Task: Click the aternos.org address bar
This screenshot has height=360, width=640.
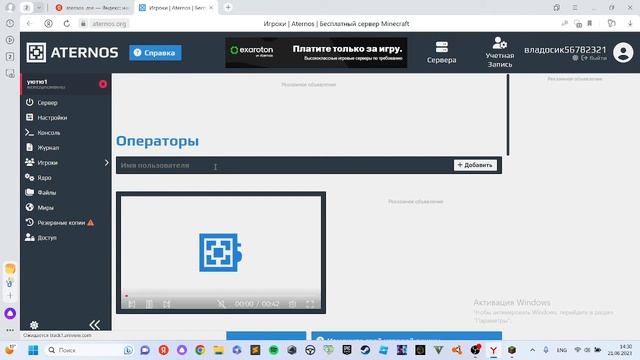Action: pyautogui.click(x=109, y=24)
